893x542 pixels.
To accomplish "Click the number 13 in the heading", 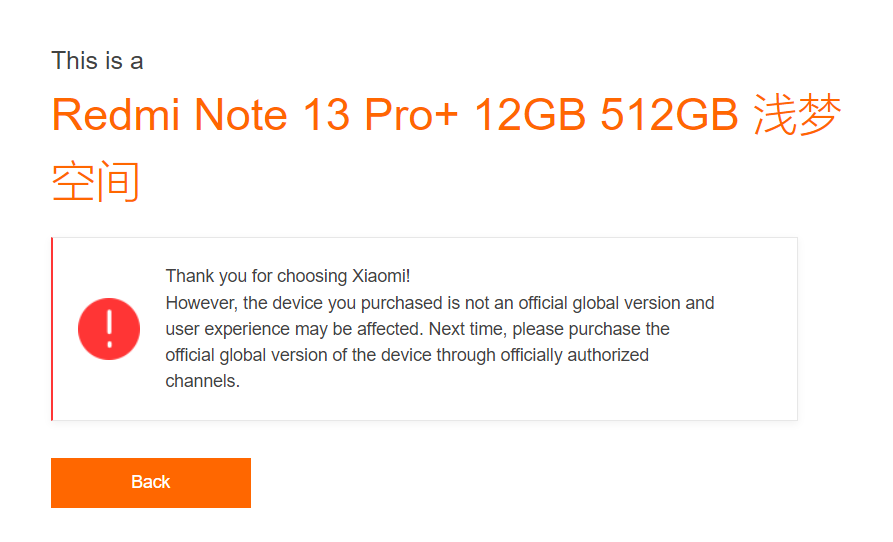I will pyautogui.click(x=326, y=115).
